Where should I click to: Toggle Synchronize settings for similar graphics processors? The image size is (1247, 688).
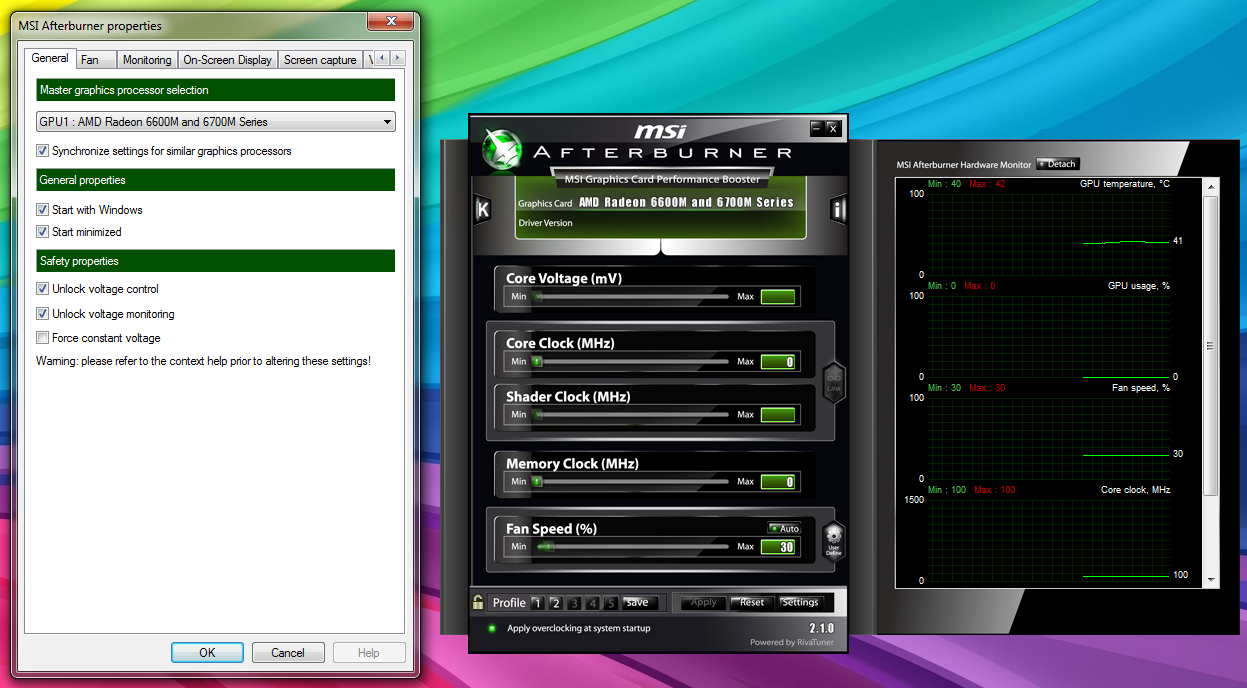click(42, 151)
